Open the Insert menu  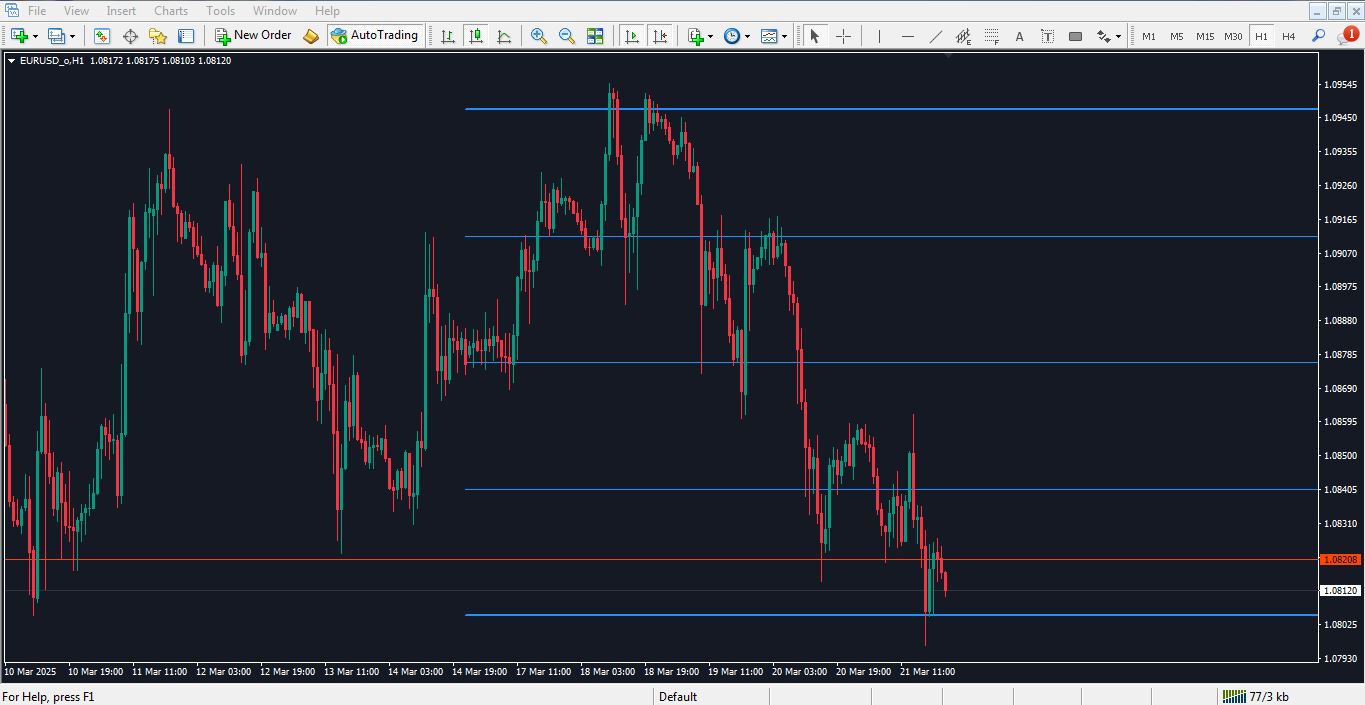point(121,11)
